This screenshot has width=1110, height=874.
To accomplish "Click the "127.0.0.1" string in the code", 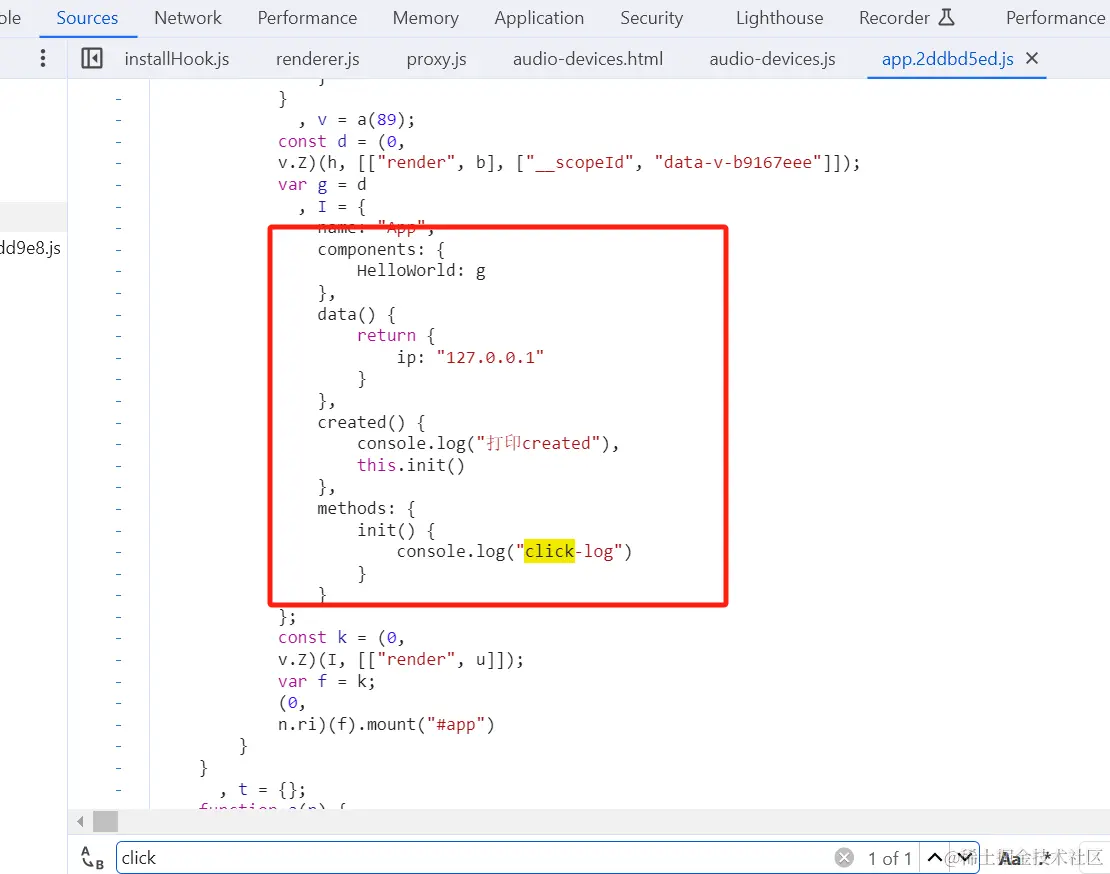I will (x=490, y=357).
